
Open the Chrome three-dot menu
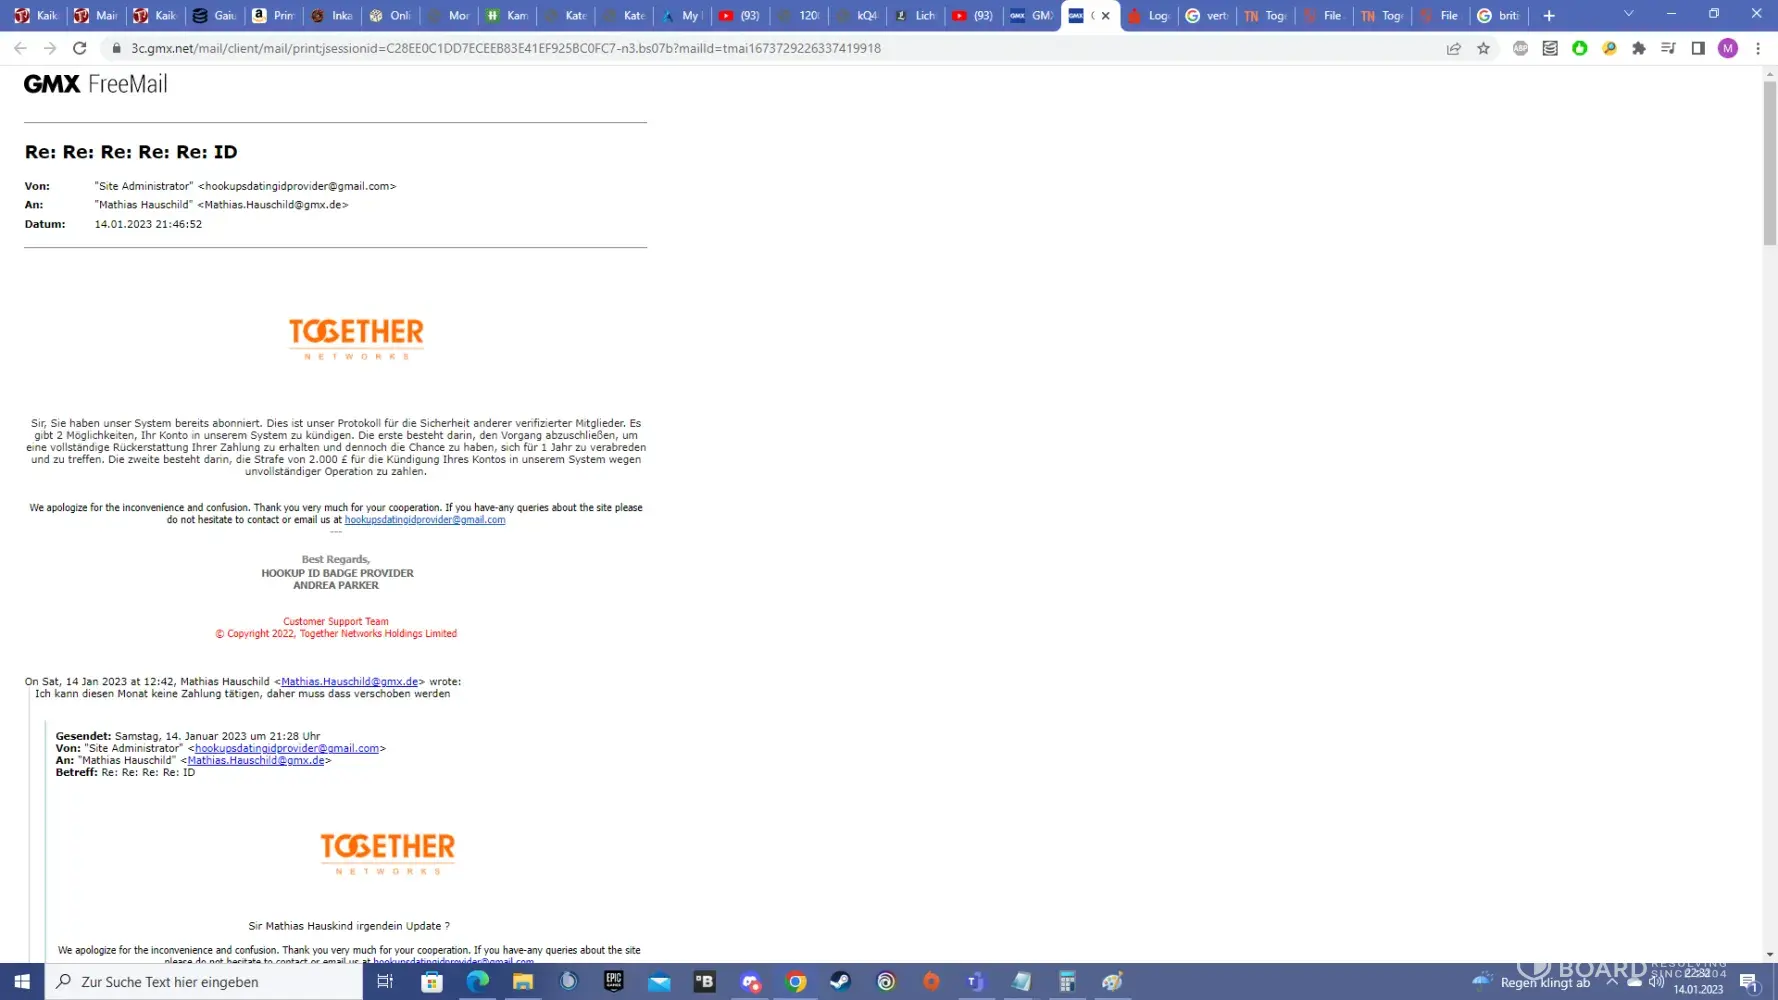[x=1758, y=48]
